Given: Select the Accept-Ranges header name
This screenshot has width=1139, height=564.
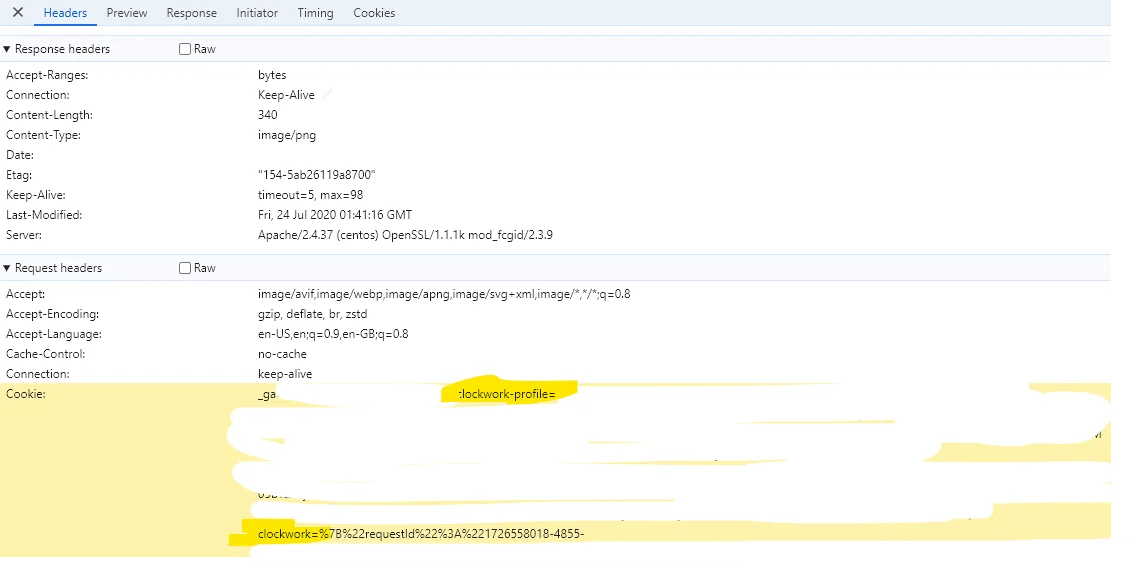Looking at the screenshot, I should (x=47, y=76).
